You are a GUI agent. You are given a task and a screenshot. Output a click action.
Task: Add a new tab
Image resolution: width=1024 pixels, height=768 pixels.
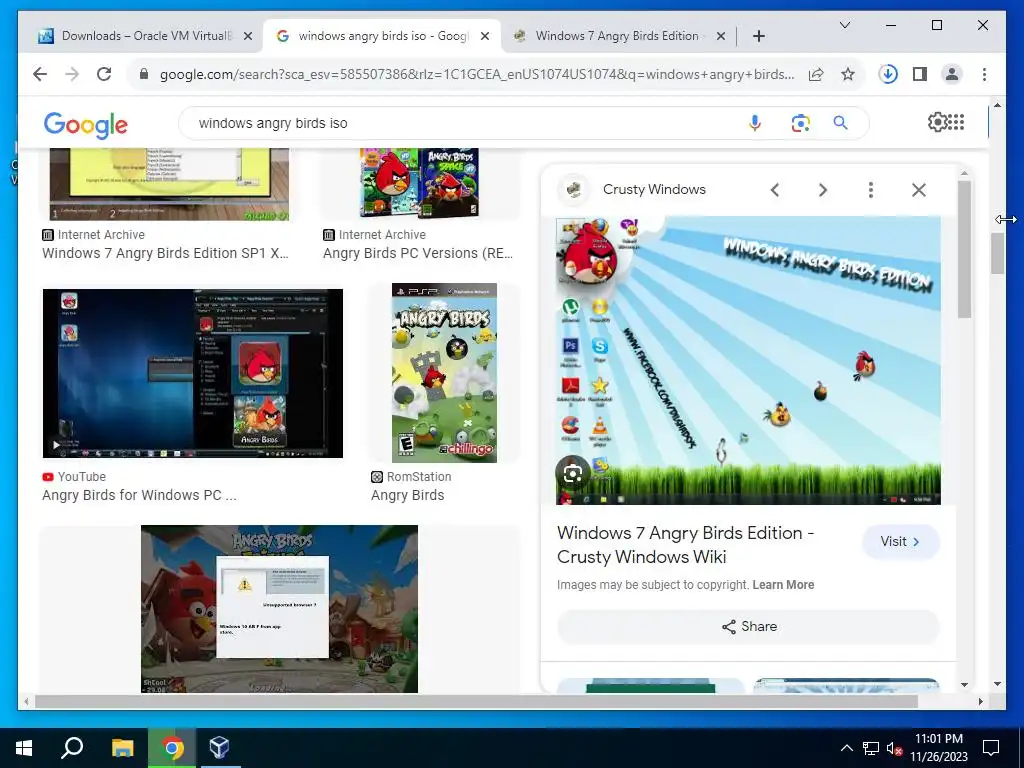pos(758,36)
